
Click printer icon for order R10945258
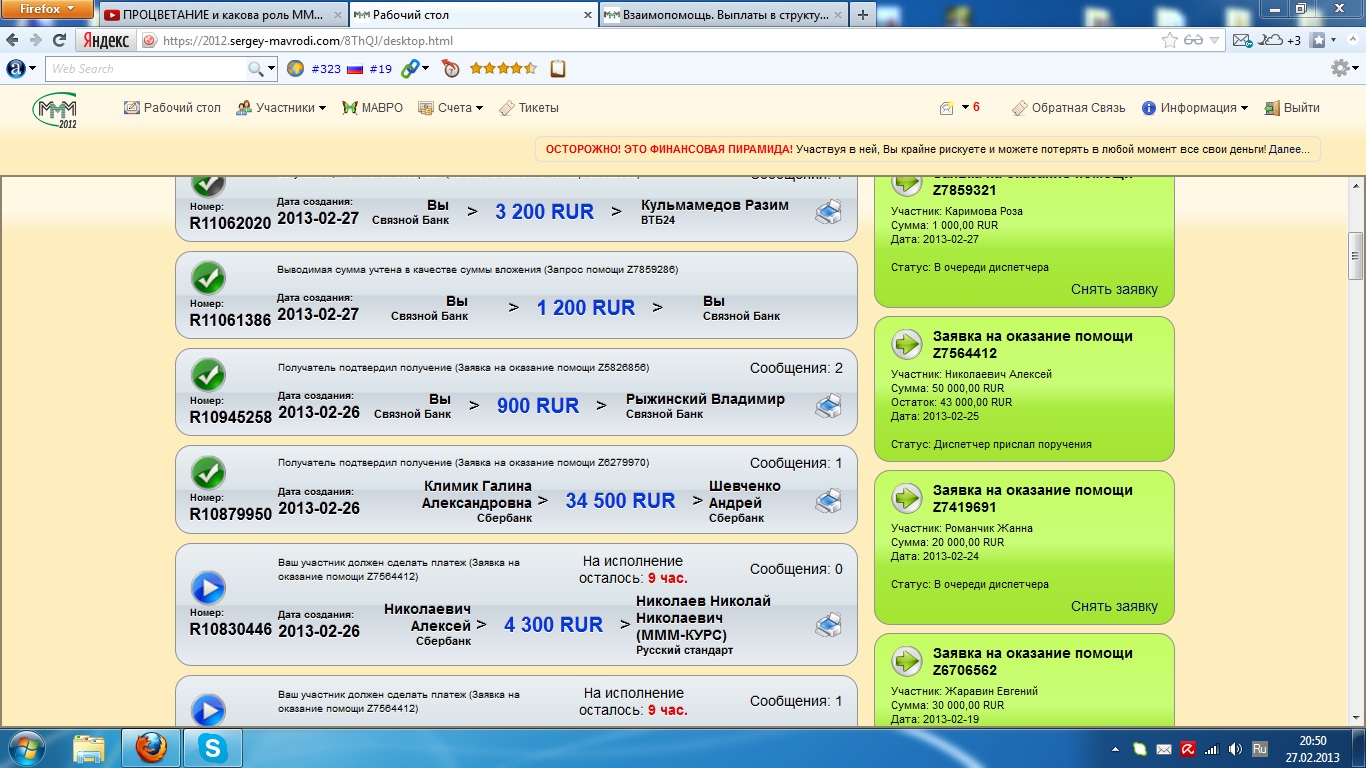coord(828,405)
